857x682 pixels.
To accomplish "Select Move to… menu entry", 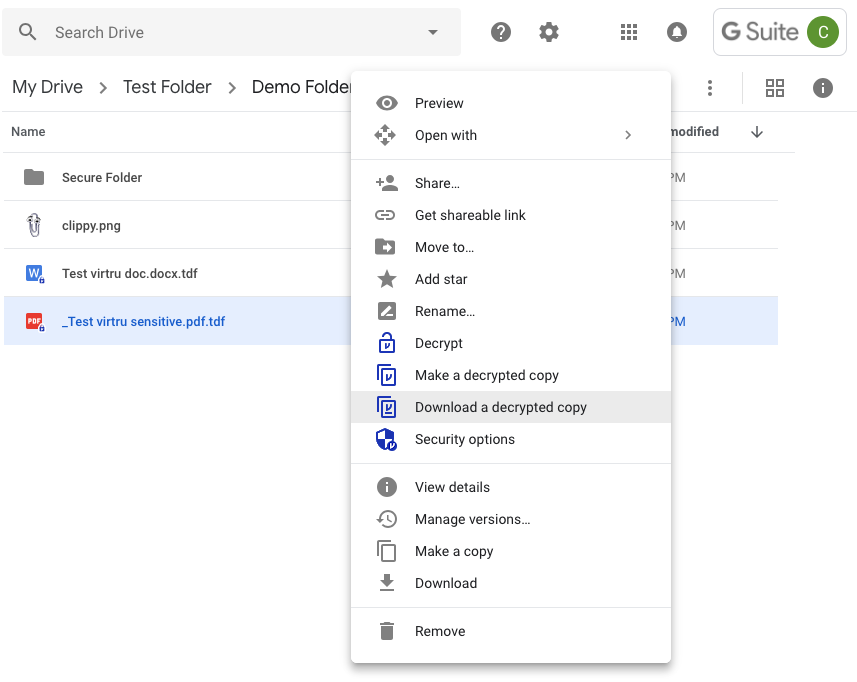I will (510, 247).
